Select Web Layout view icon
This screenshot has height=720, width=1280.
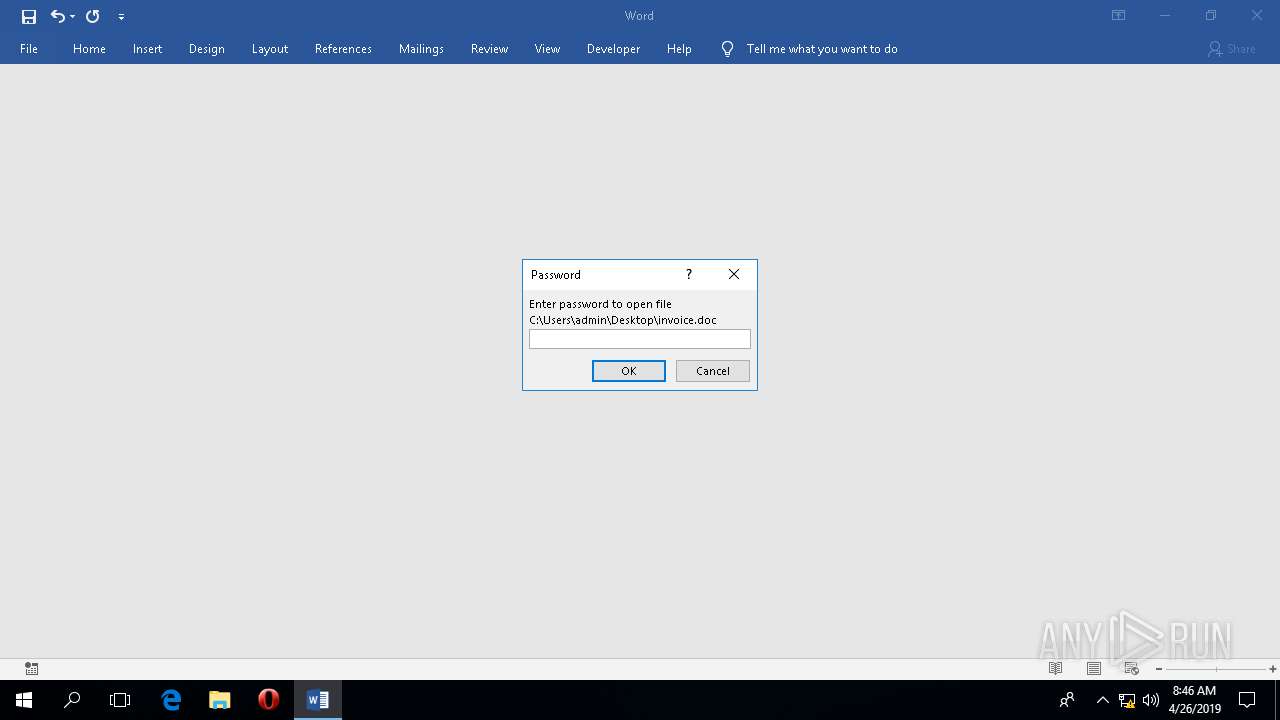point(1131,669)
